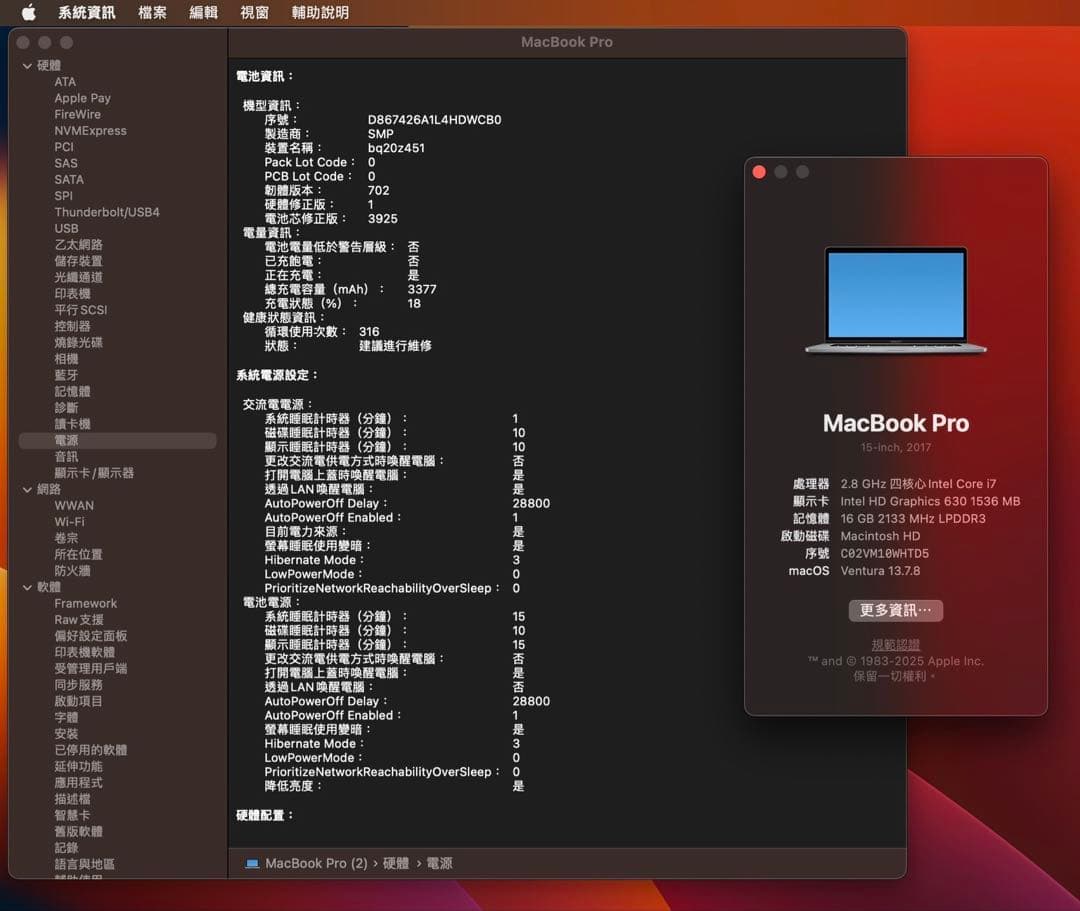
Task: Select 記憶體 in the sidebar
Action: 72,391
